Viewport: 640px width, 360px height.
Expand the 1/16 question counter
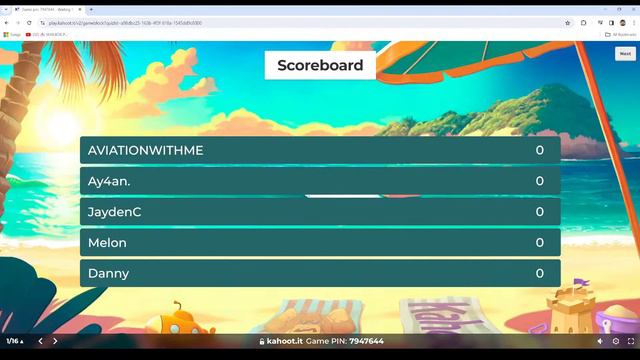[x=15, y=341]
